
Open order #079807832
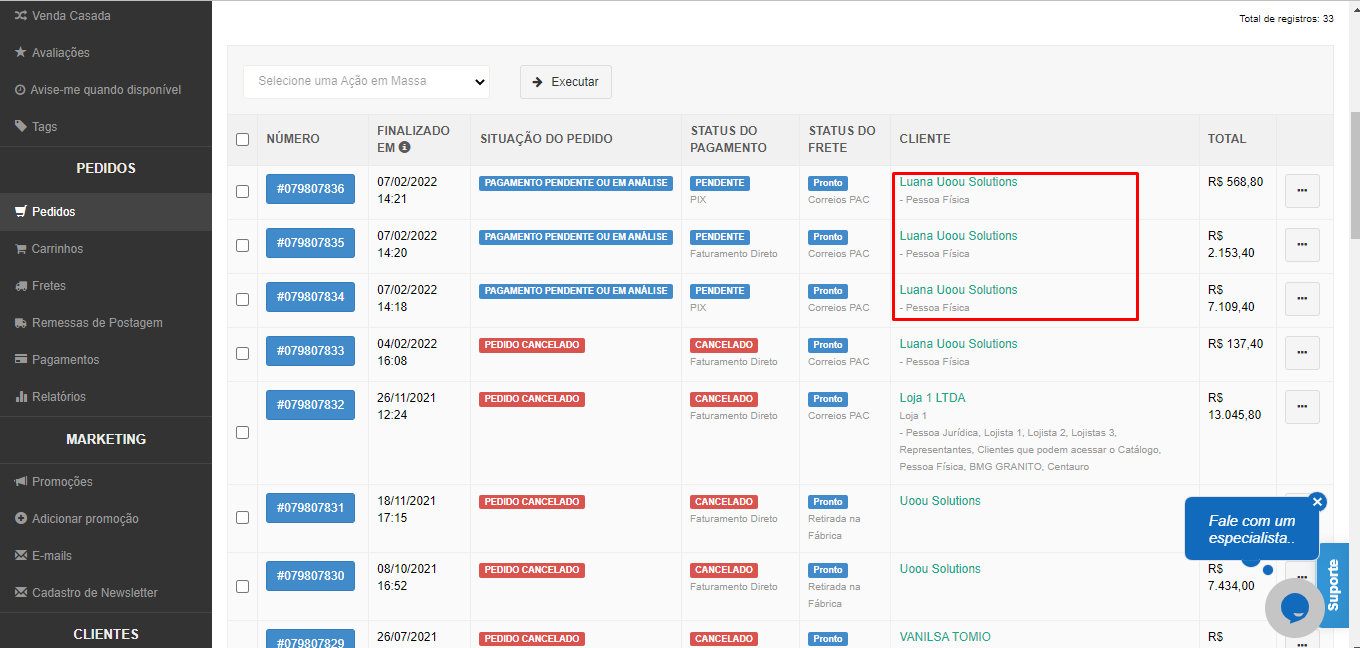[310, 405]
